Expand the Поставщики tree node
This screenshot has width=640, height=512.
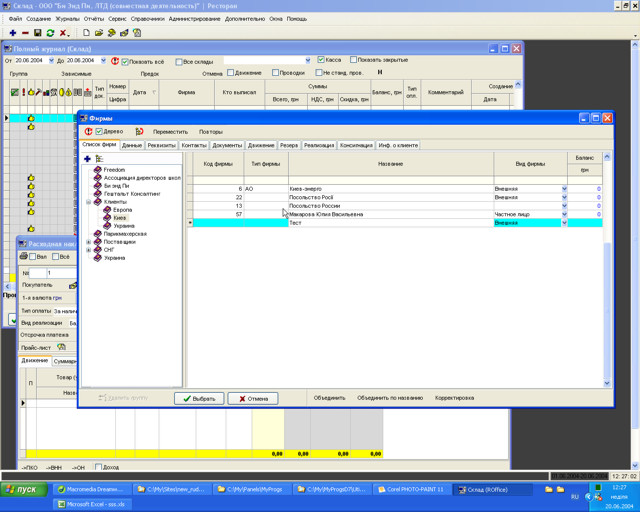tap(88, 242)
